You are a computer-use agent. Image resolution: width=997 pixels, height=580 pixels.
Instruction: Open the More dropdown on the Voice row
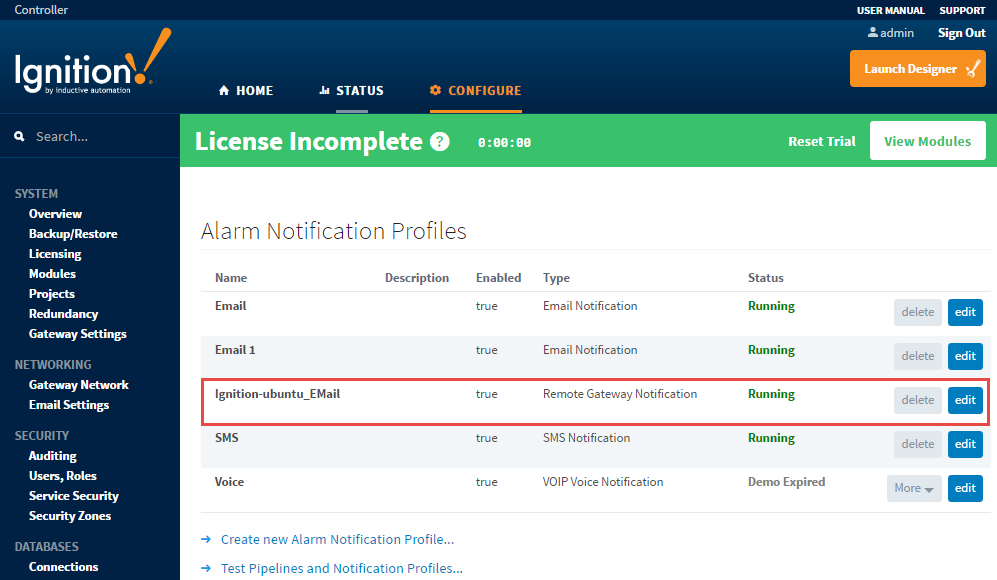click(913, 488)
